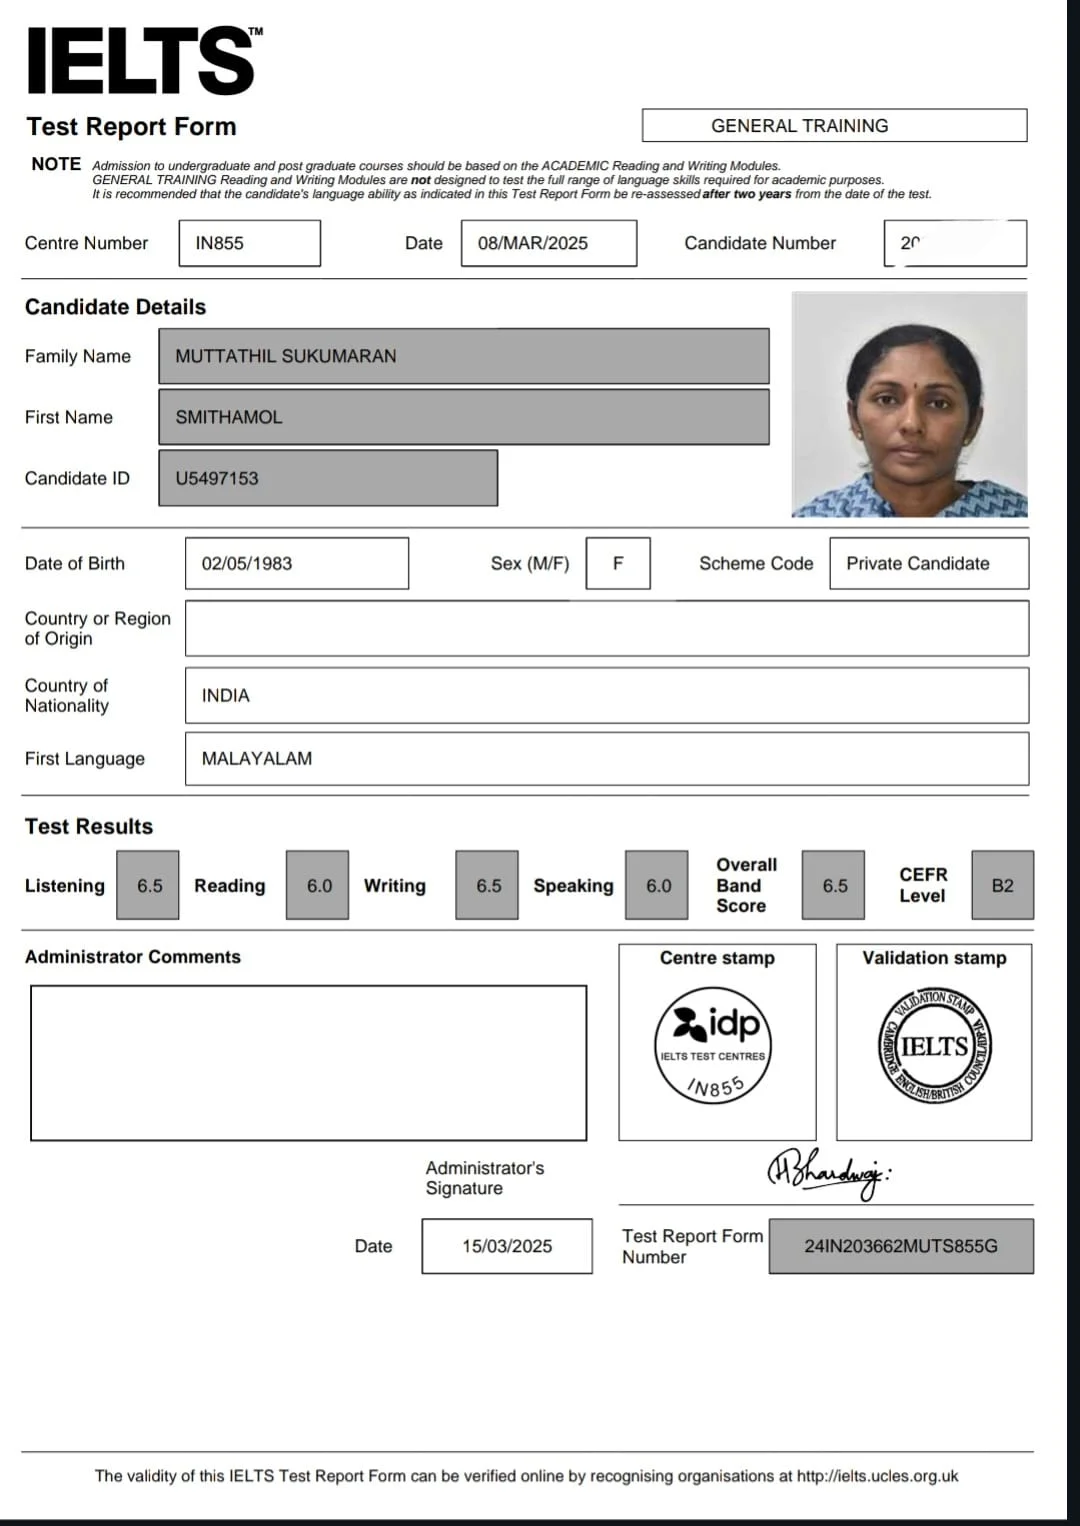Select the Writing score box
The width and height of the screenshot is (1080, 1526).
pyautogui.click(x=487, y=885)
